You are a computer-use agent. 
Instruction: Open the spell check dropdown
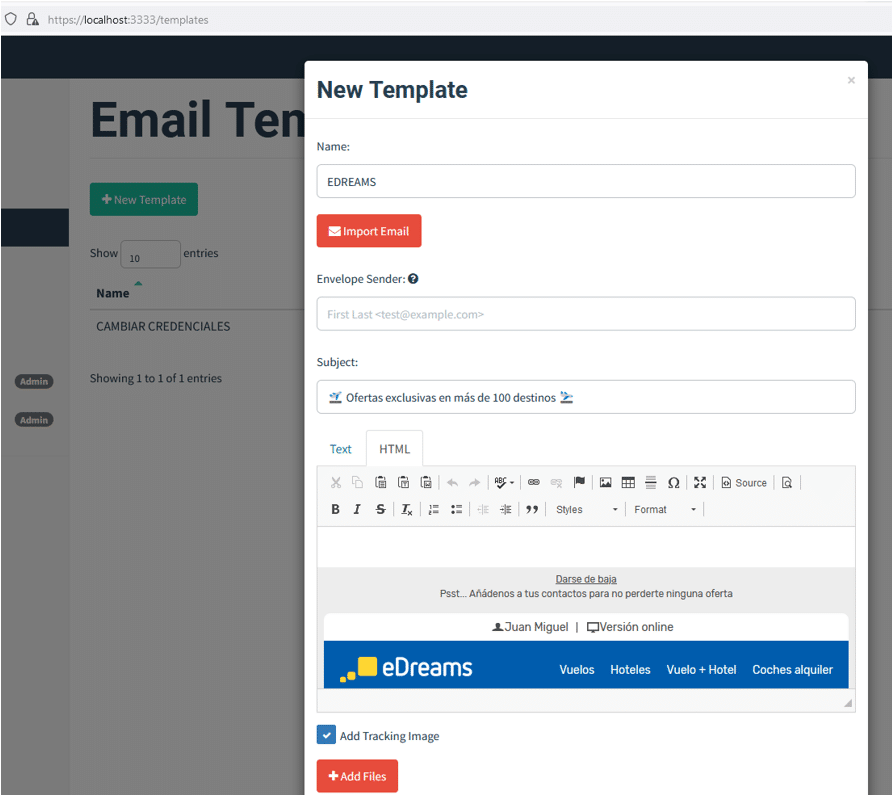click(x=504, y=482)
